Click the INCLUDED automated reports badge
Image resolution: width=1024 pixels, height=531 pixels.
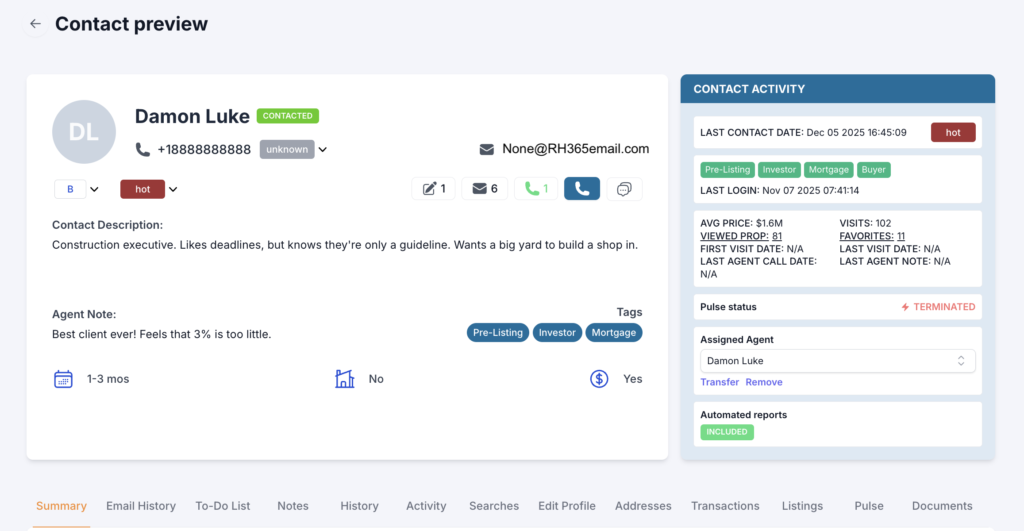pos(727,432)
